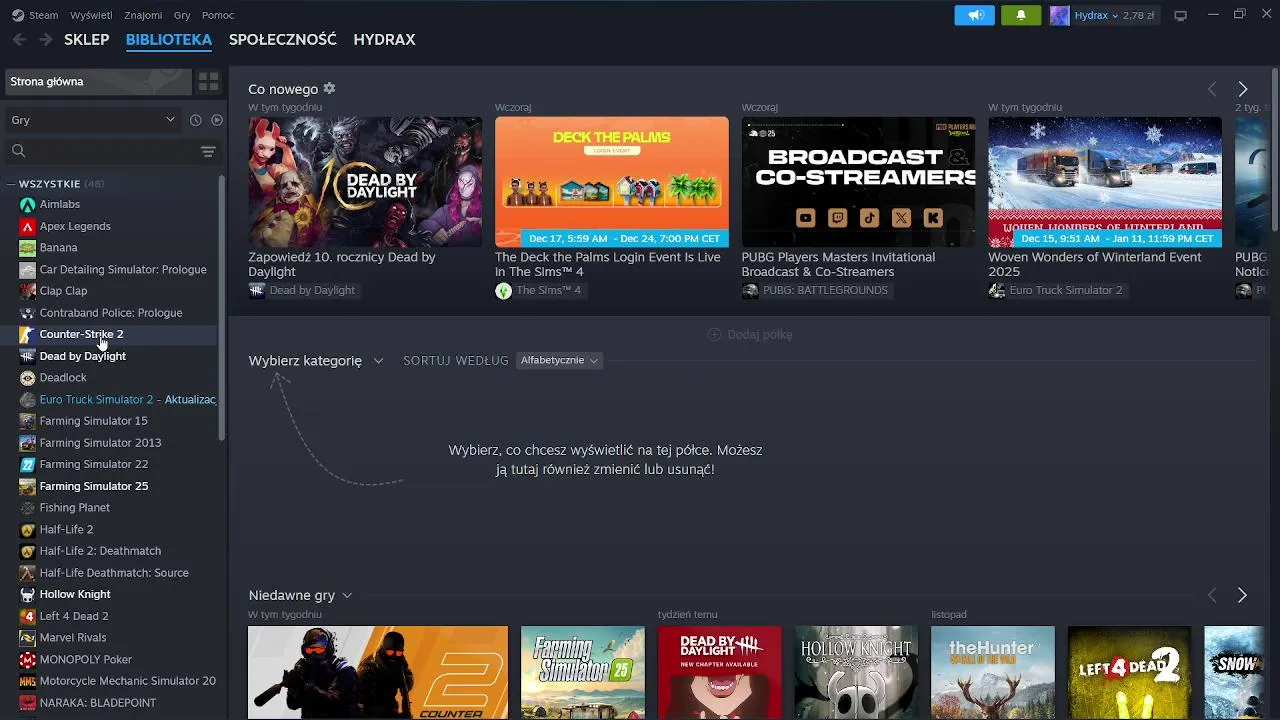Open the Wyświetl menu
The height and width of the screenshot is (720, 1280).
pos(91,15)
